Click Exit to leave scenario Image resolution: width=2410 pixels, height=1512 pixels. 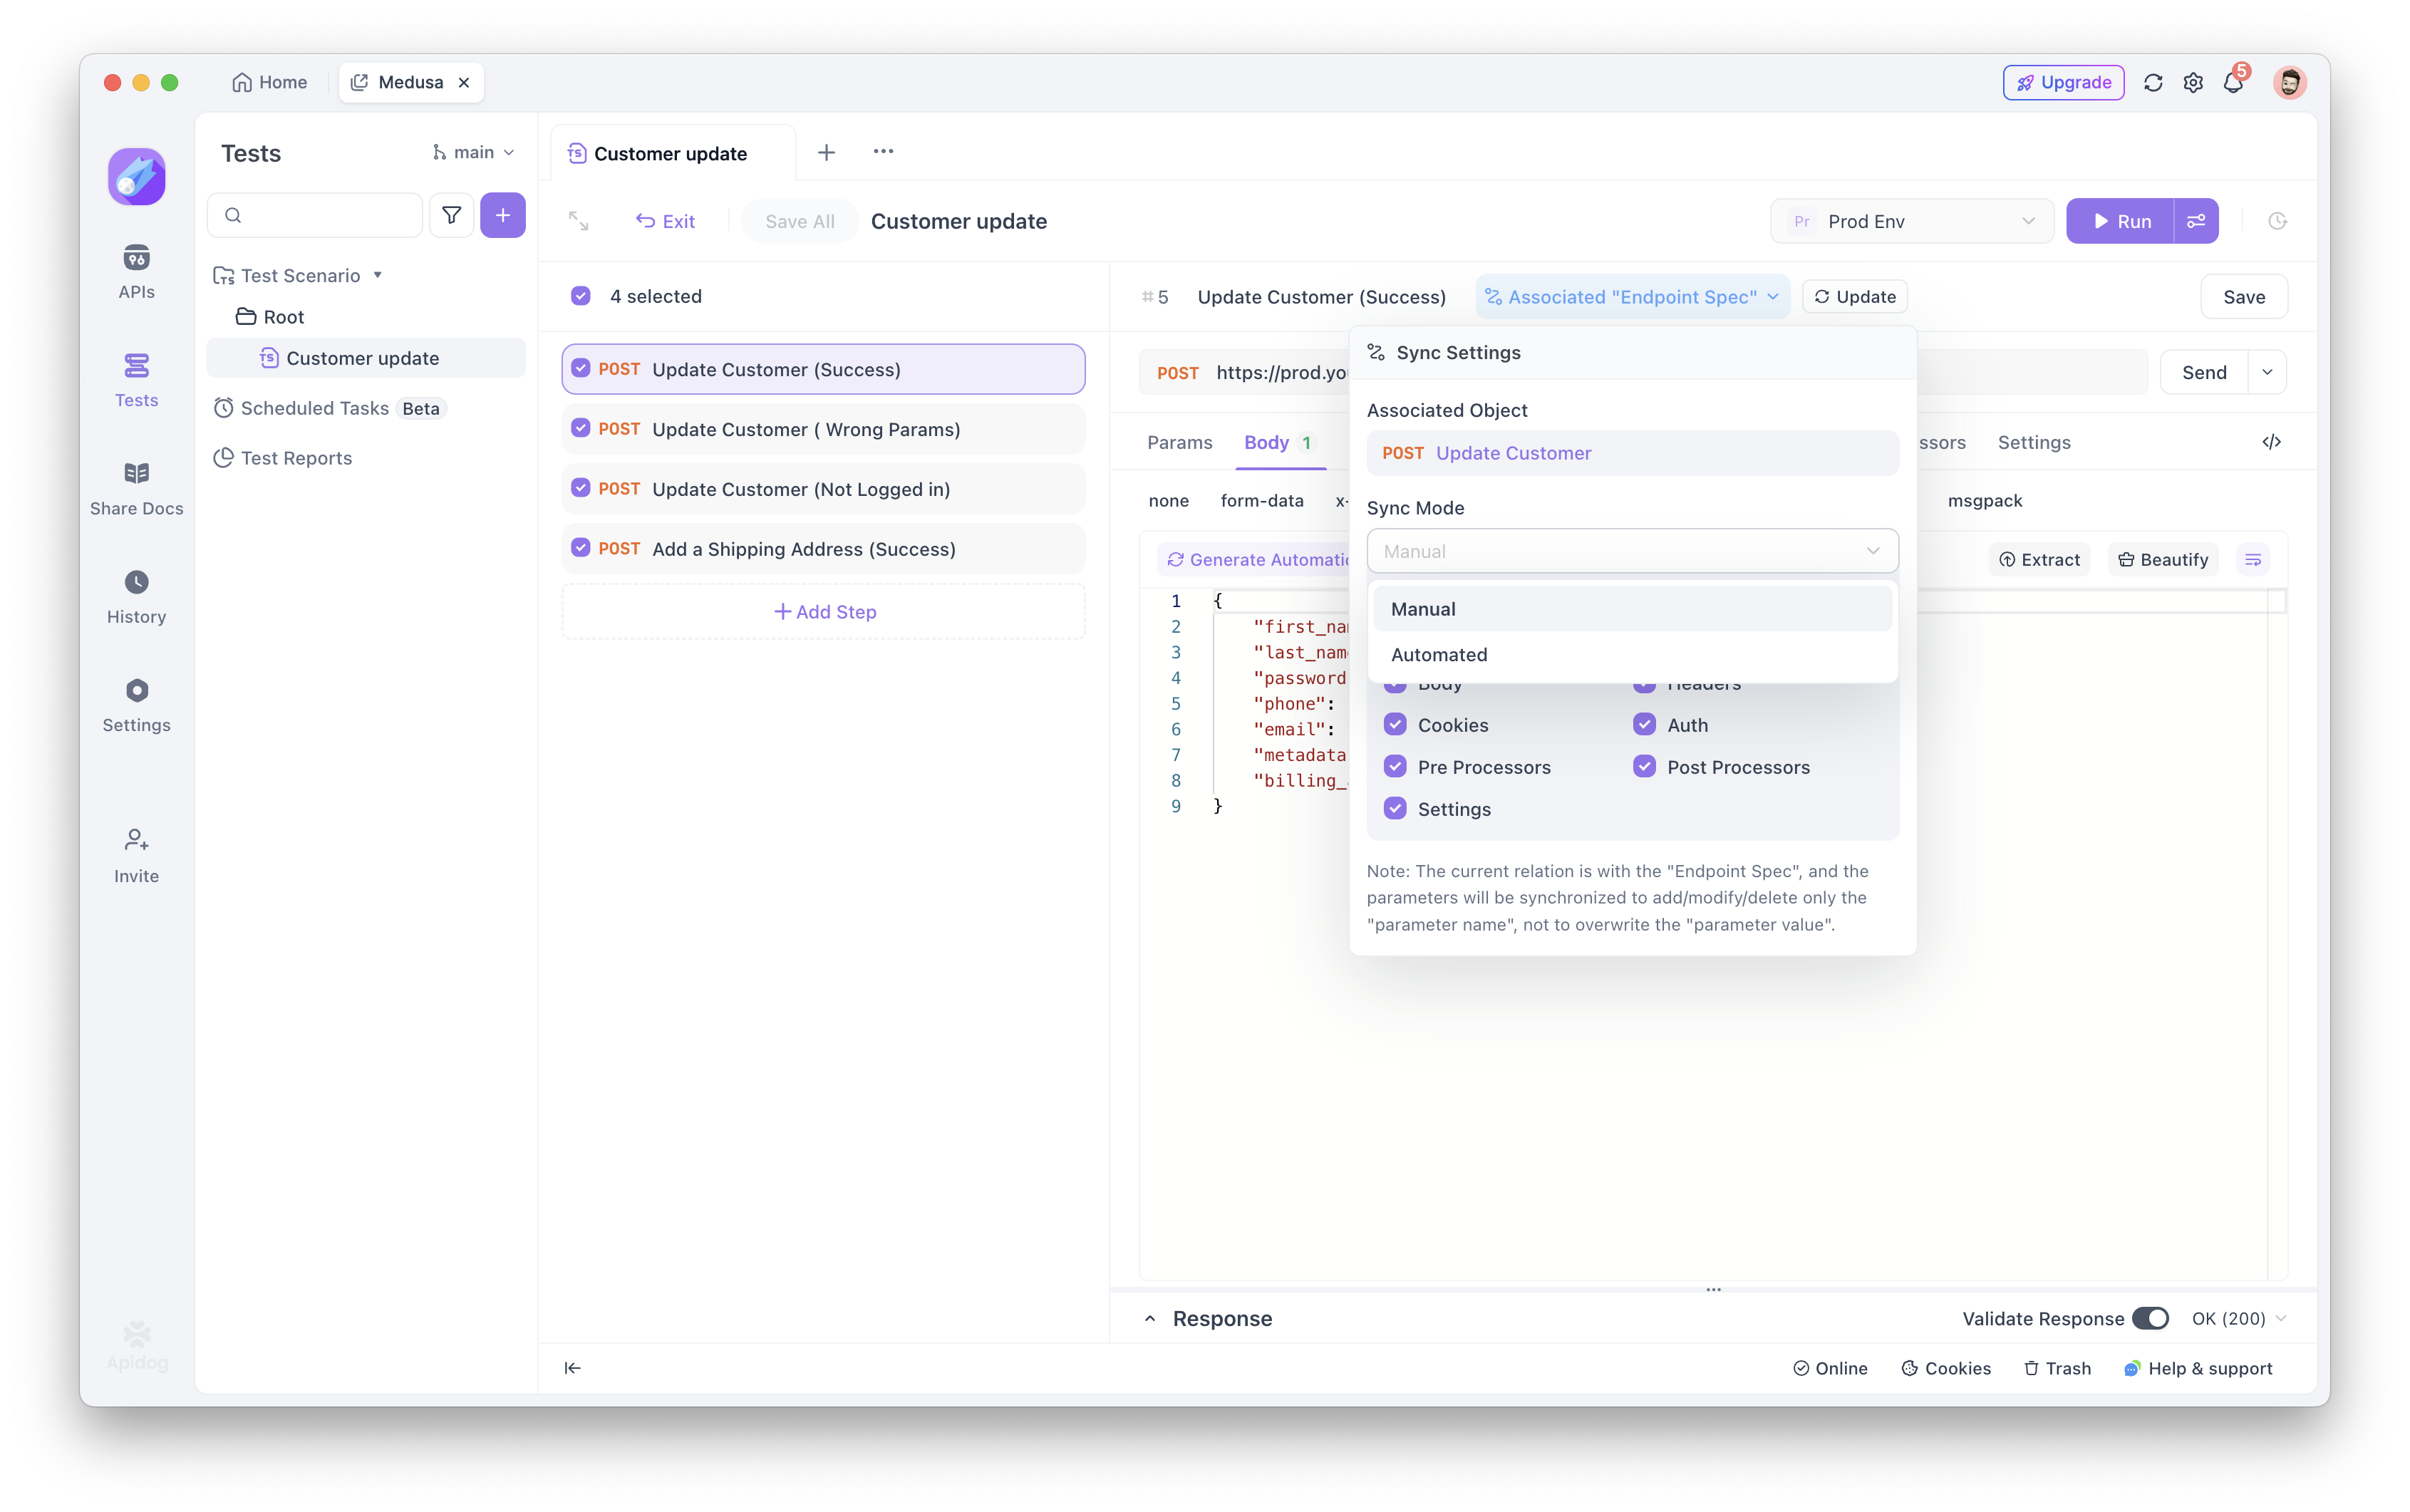(x=665, y=221)
